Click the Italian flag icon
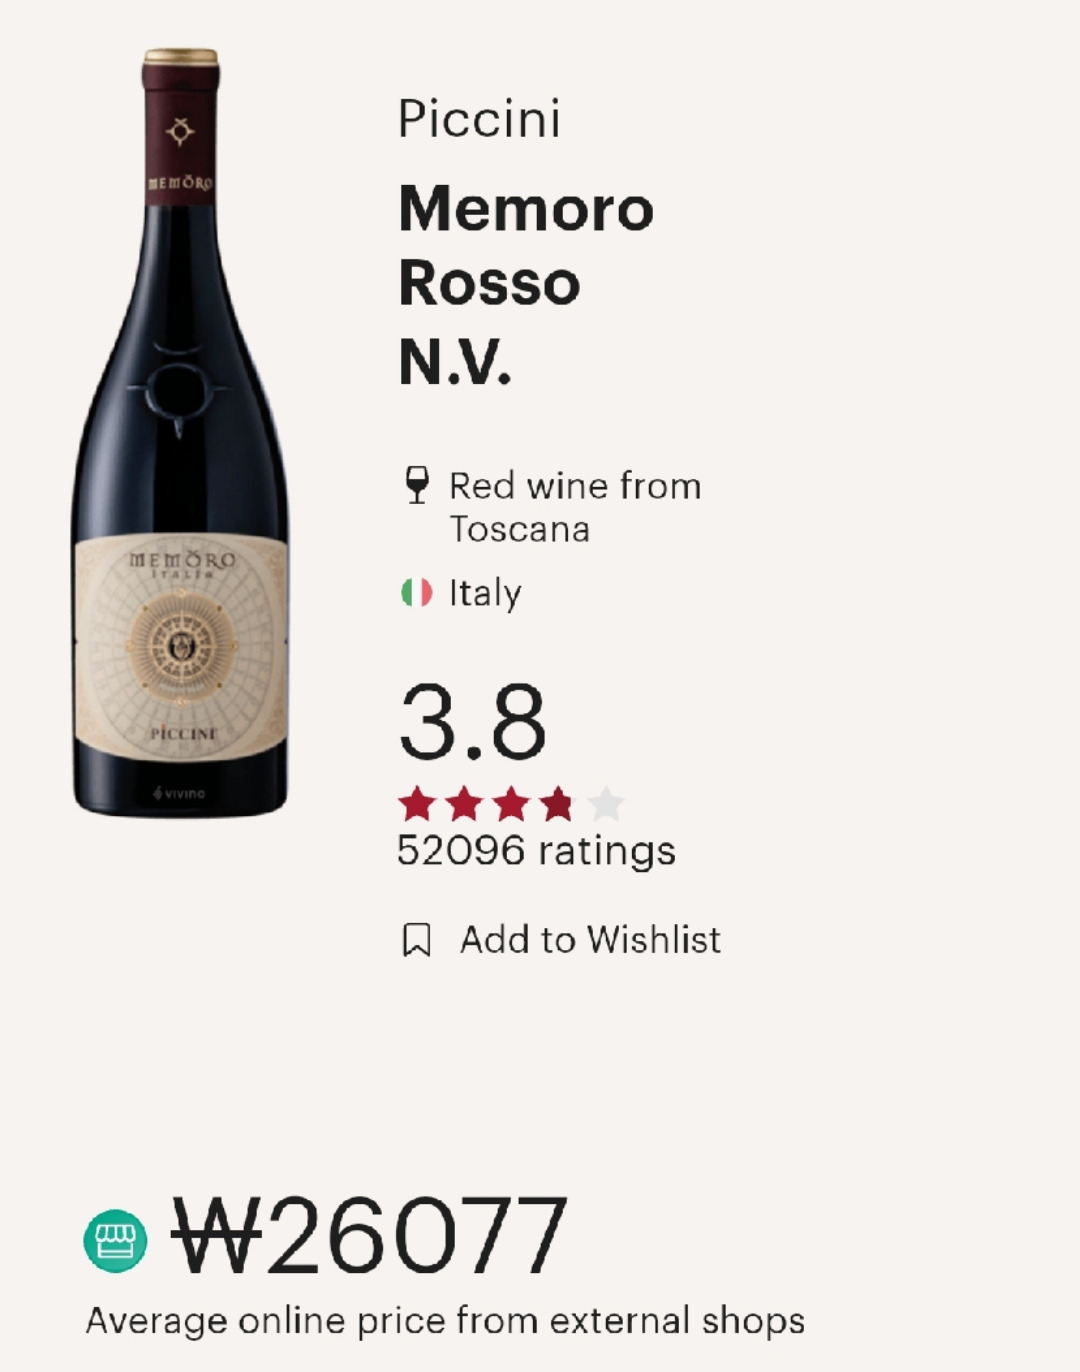This screenshot has height=1372, width=1080. tap(416, 593)
